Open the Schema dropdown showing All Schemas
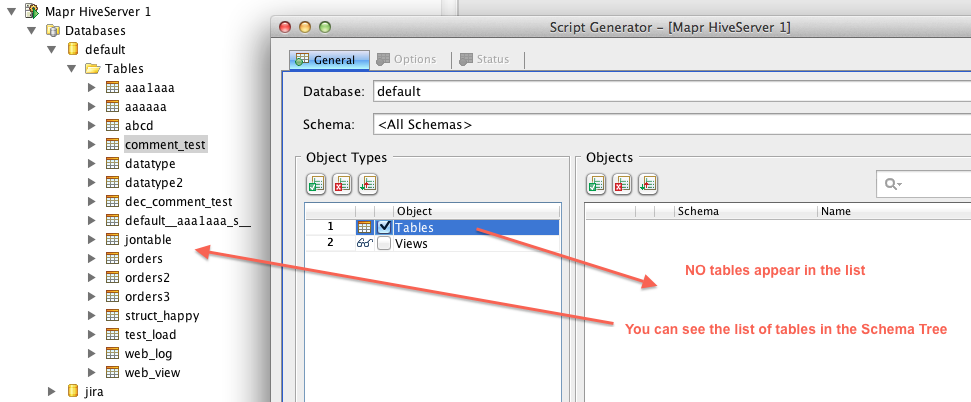Image resolution: width=971 pixels, height=402 pixels. click(x=672, y=124)
